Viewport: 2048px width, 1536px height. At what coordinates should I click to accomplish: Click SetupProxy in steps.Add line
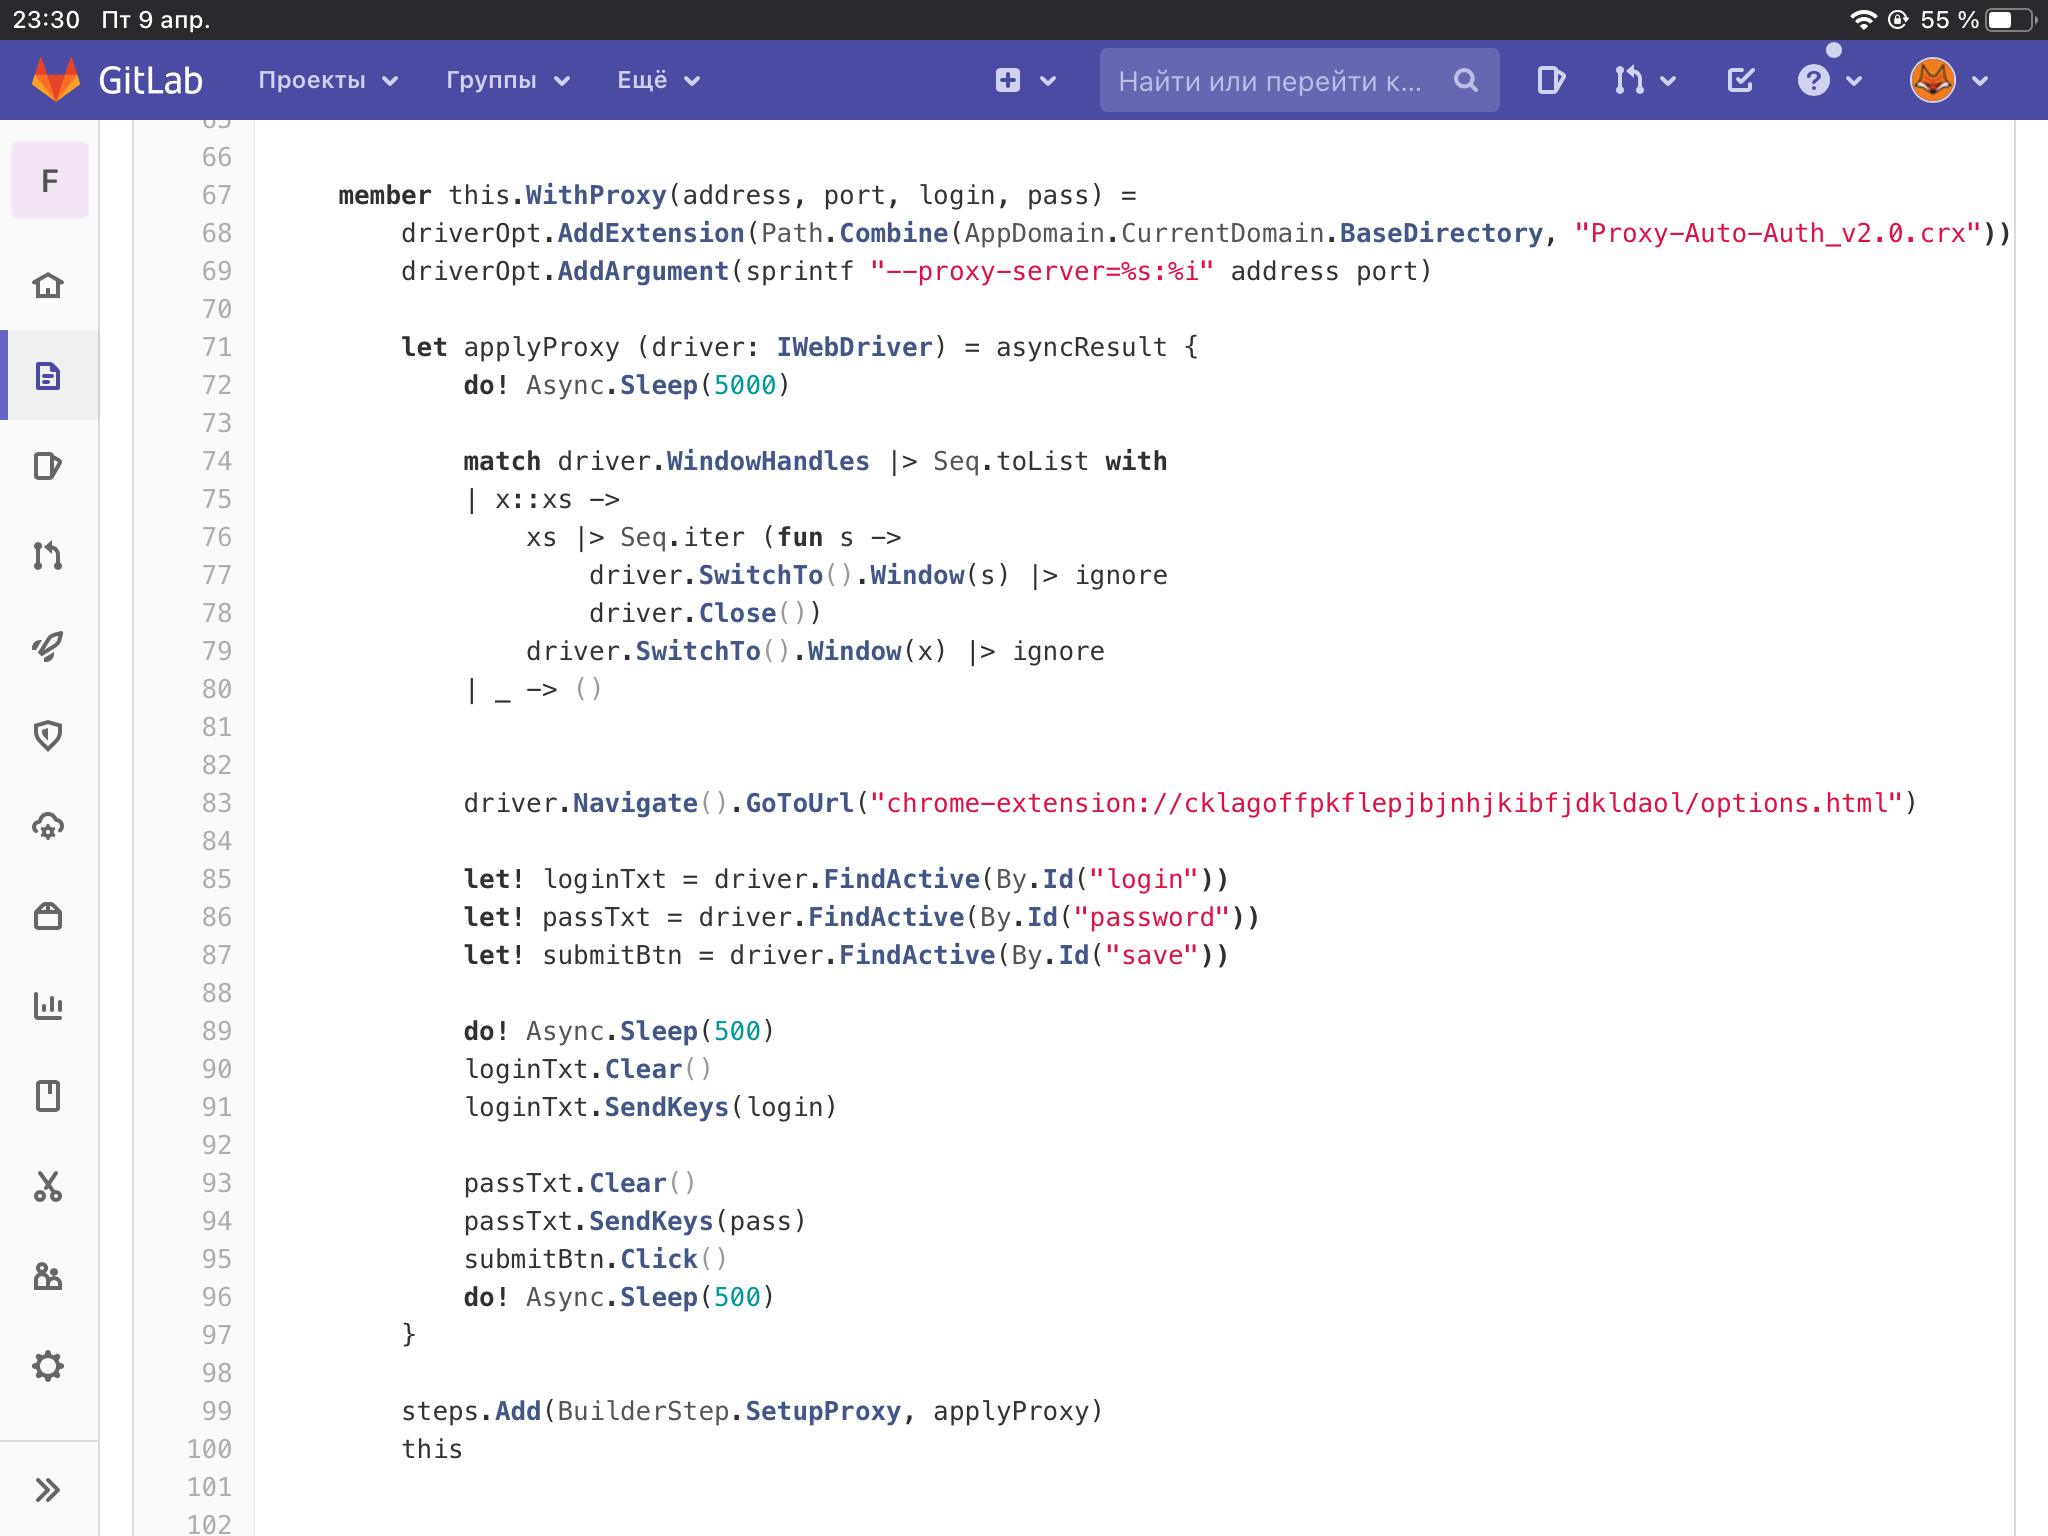click(823, 1411)
